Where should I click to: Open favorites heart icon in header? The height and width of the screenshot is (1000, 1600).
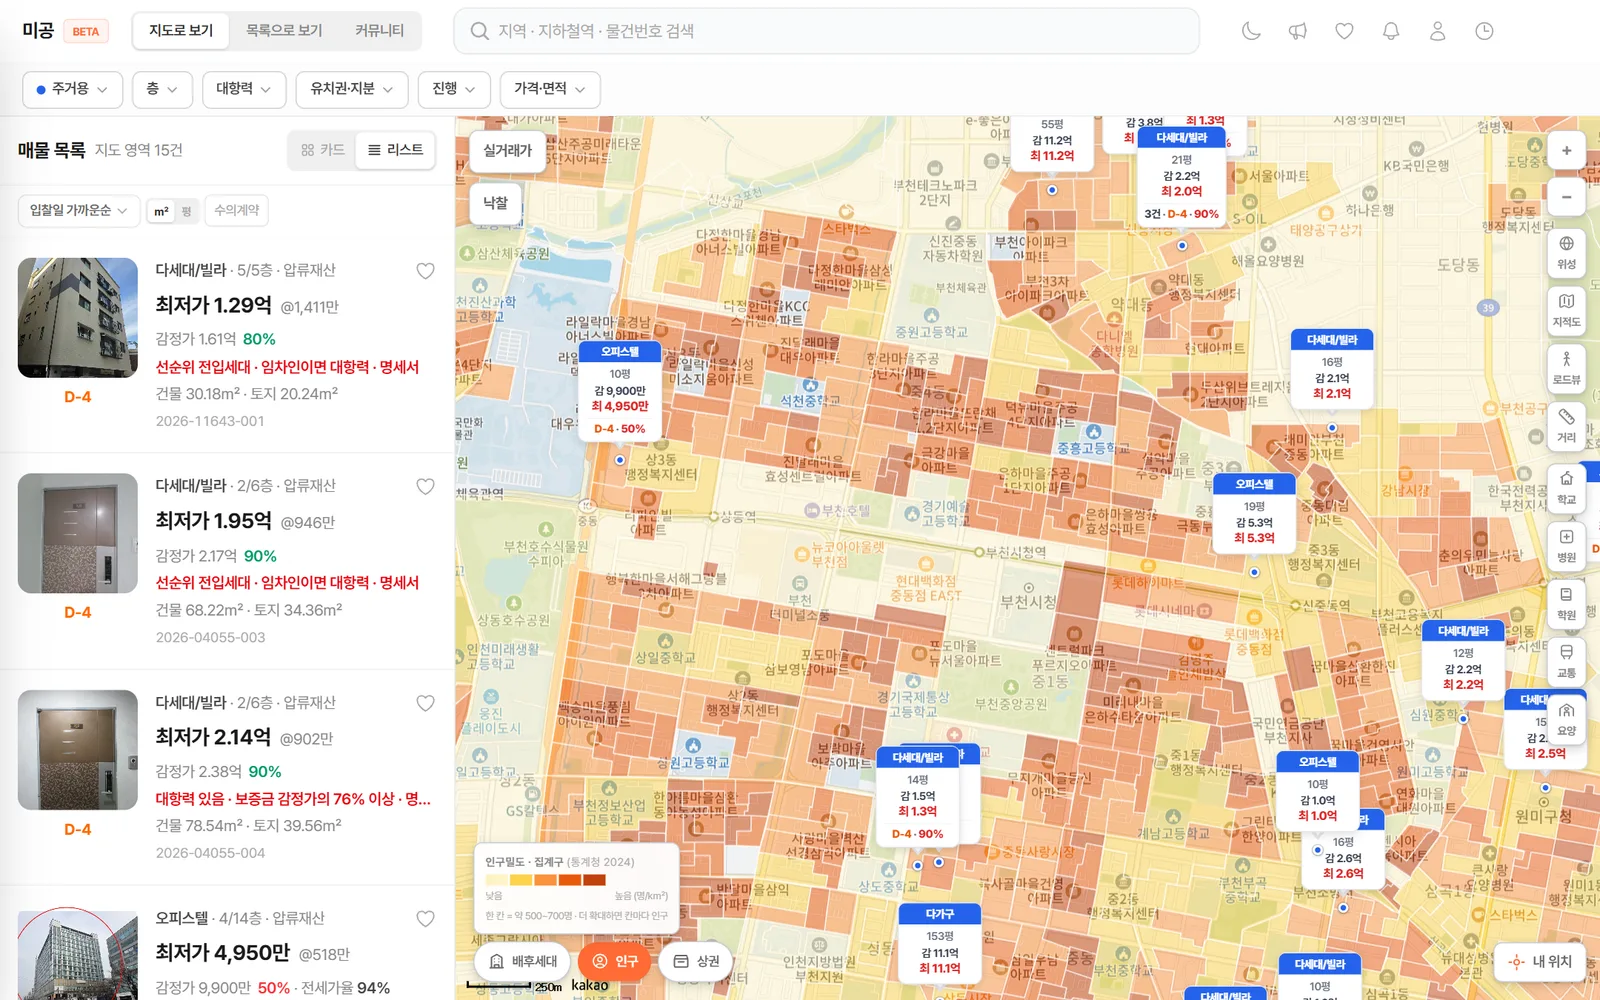tap(1345, 31)
